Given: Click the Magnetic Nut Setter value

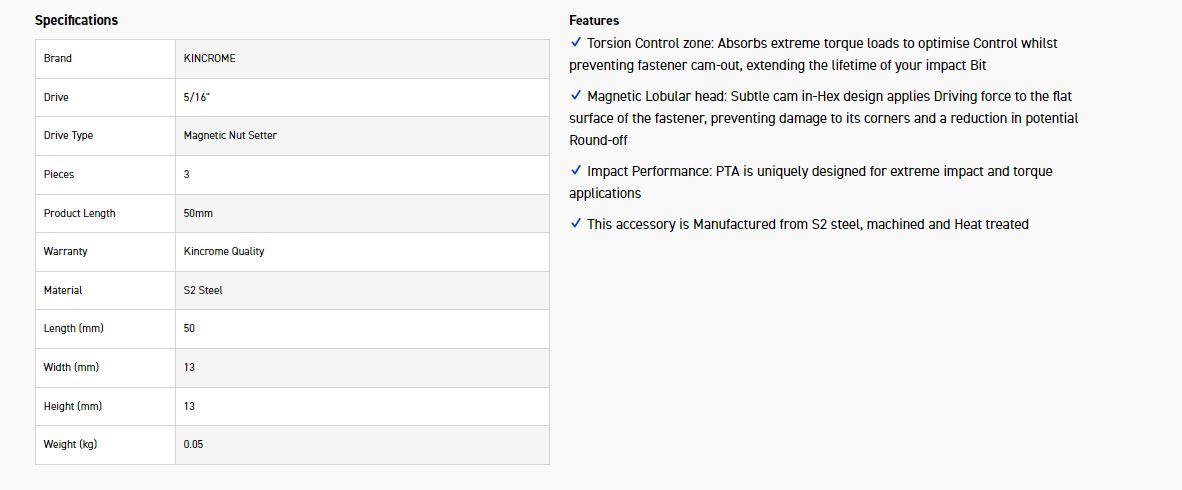Looking at the screenshot, I should (x=230, y=135).
